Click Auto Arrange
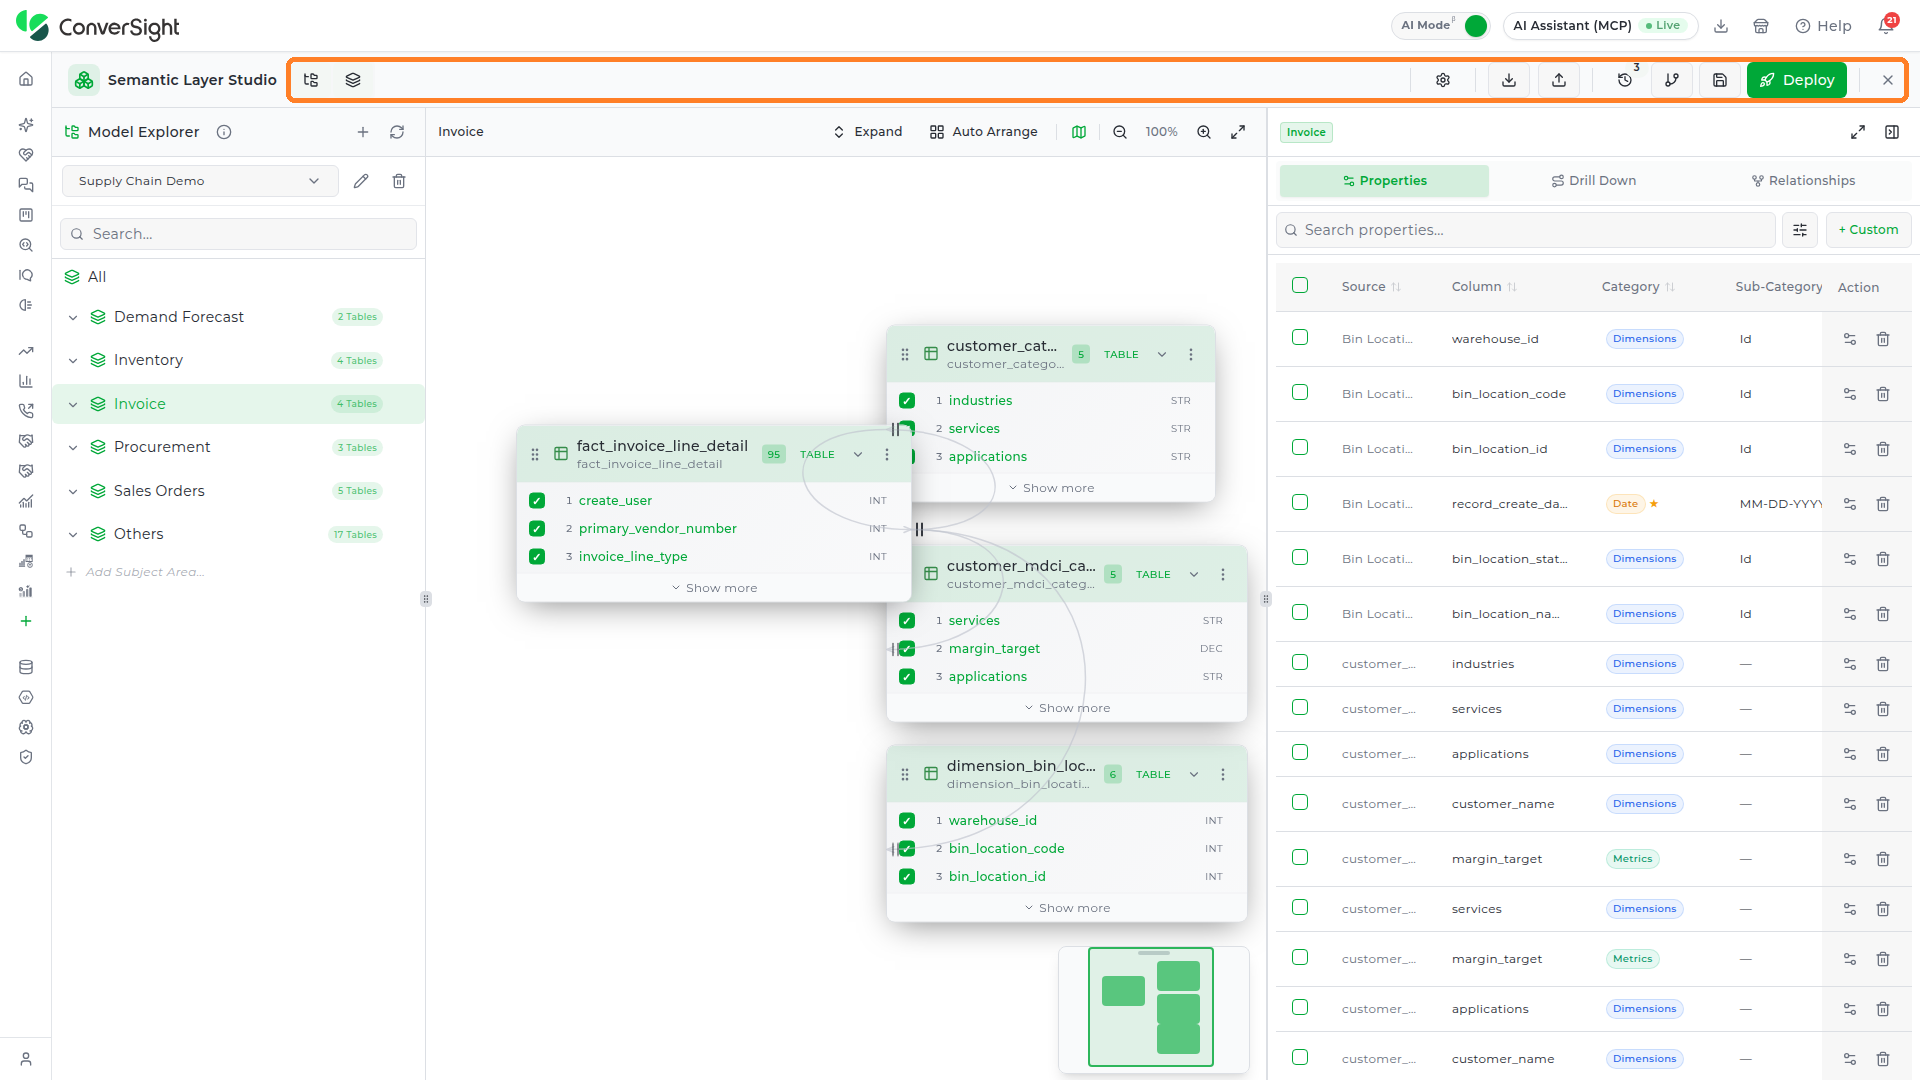The height and width of the screenshot is (1080, 1920). 984,132
